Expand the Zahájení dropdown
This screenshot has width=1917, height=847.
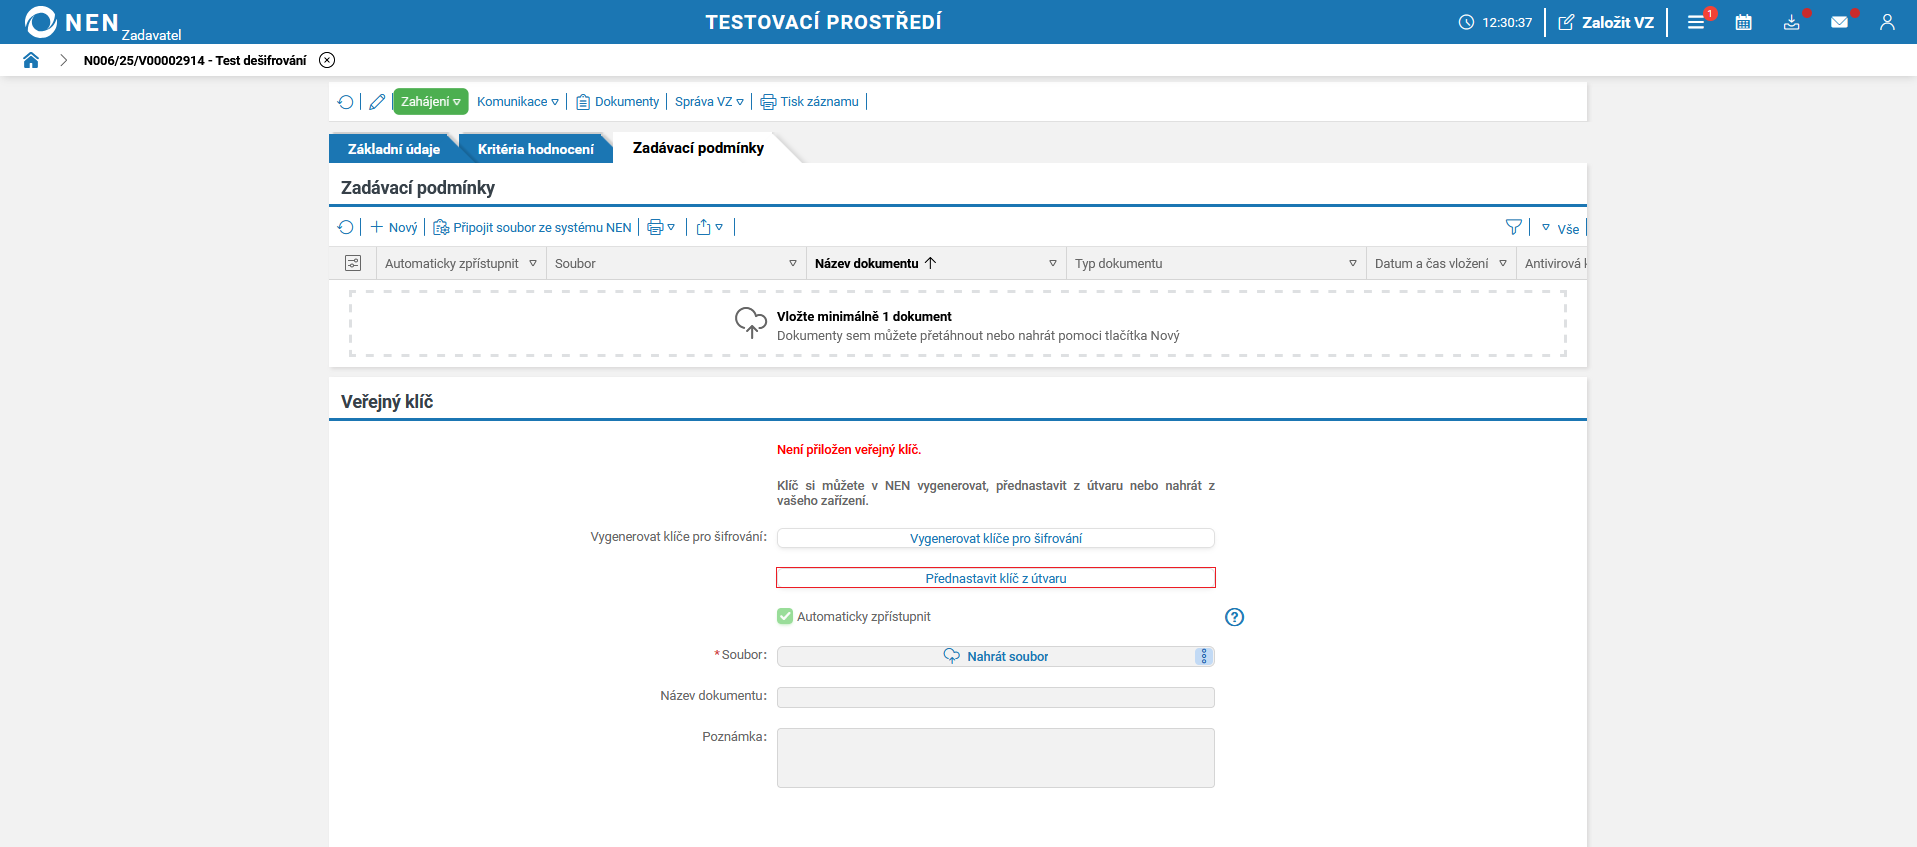pyautogui.click(x=430, y=102)
